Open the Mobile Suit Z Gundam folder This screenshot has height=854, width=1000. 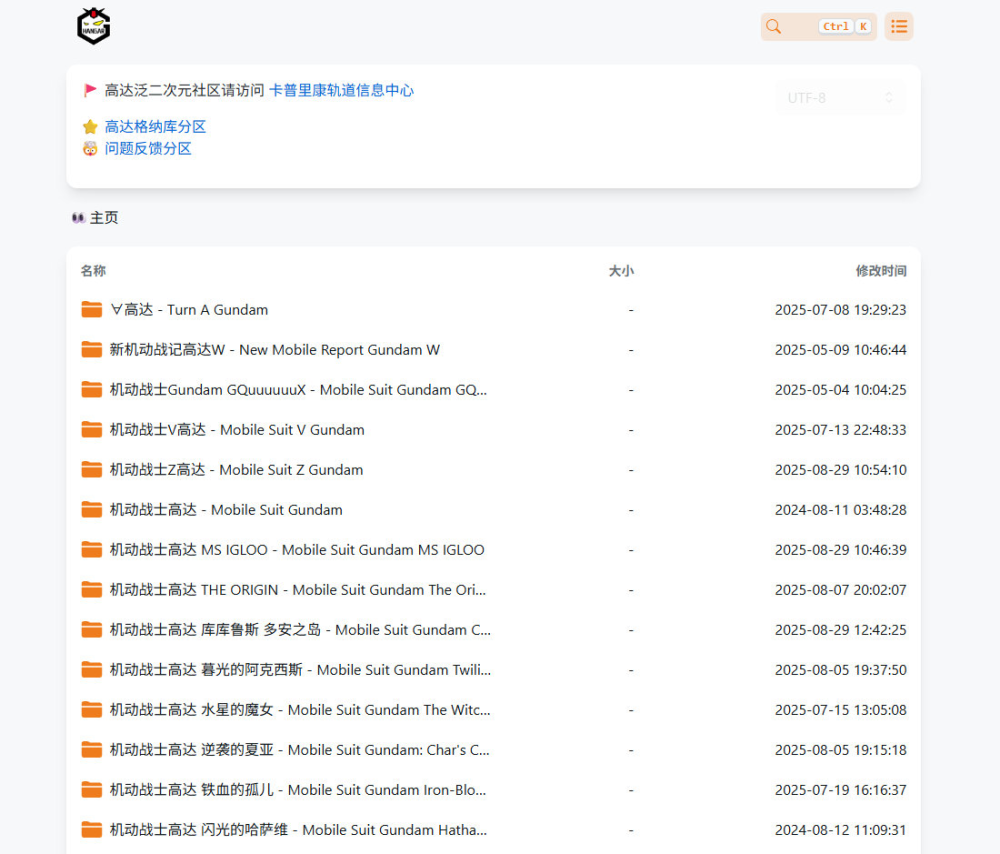click(x=236, y=470)
